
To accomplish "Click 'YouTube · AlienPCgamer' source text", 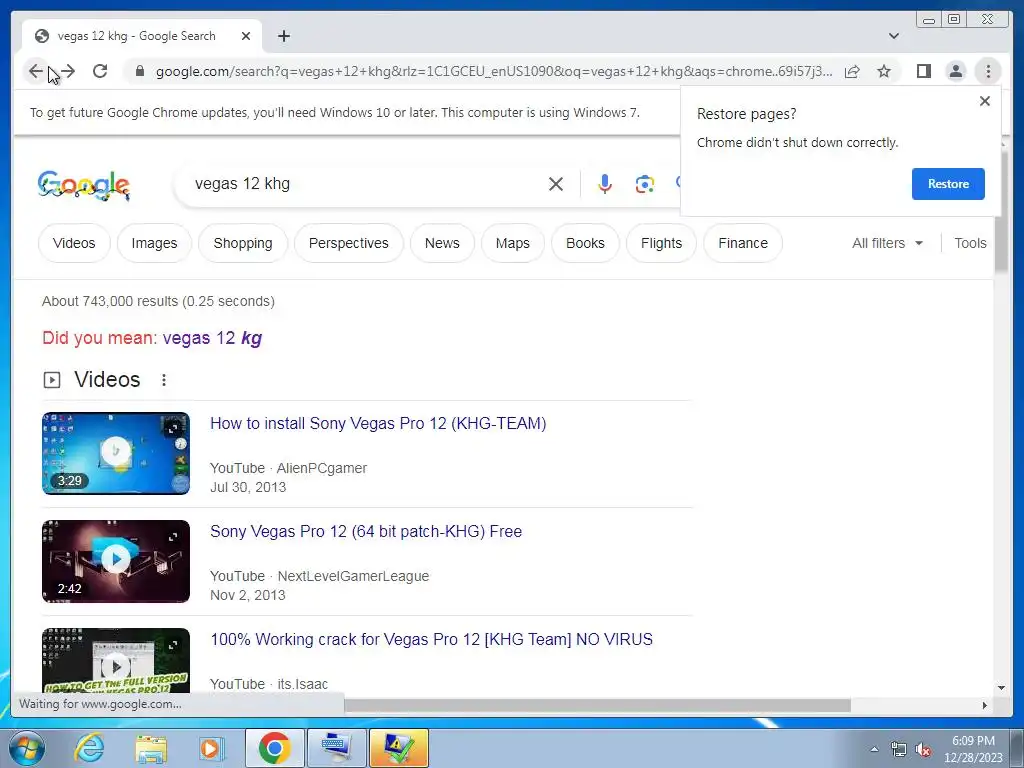I will coord(289,468).
